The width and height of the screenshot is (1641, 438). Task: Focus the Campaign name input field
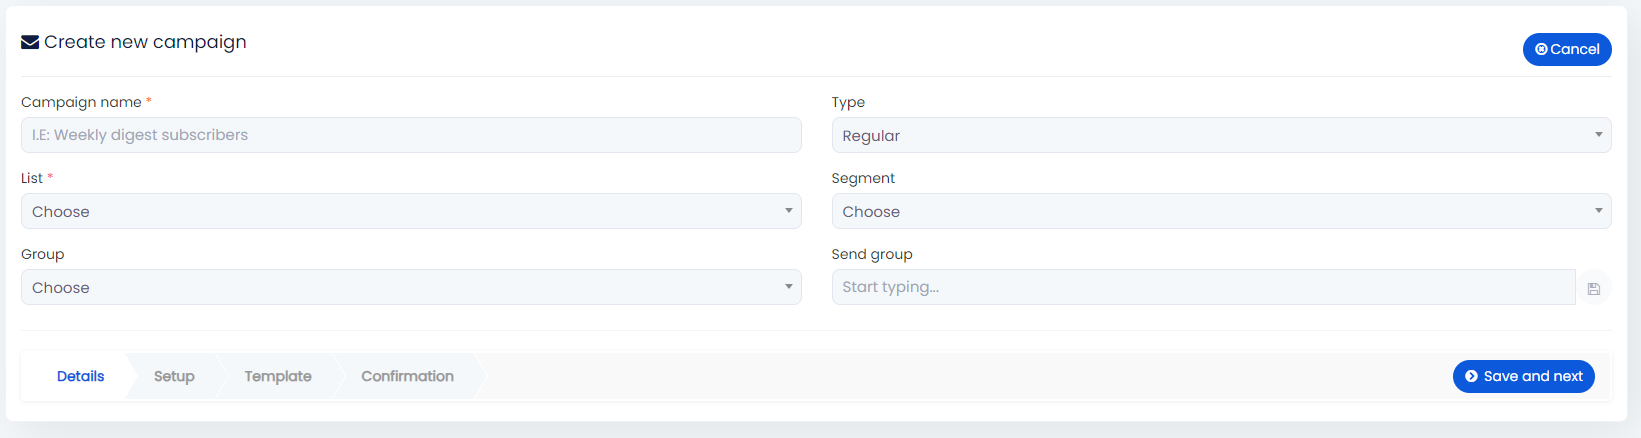coord(411,135)
